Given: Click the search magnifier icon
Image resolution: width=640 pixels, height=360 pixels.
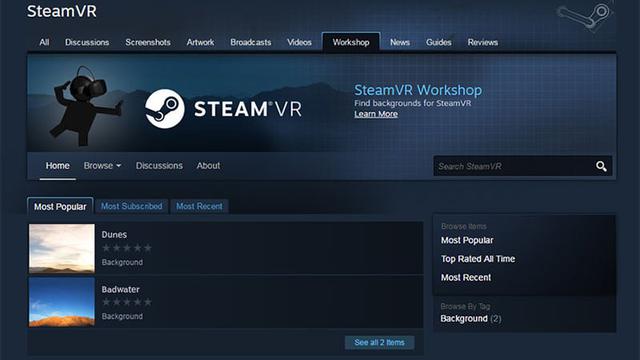Looking at the screenshot, I should coord(601,166).
